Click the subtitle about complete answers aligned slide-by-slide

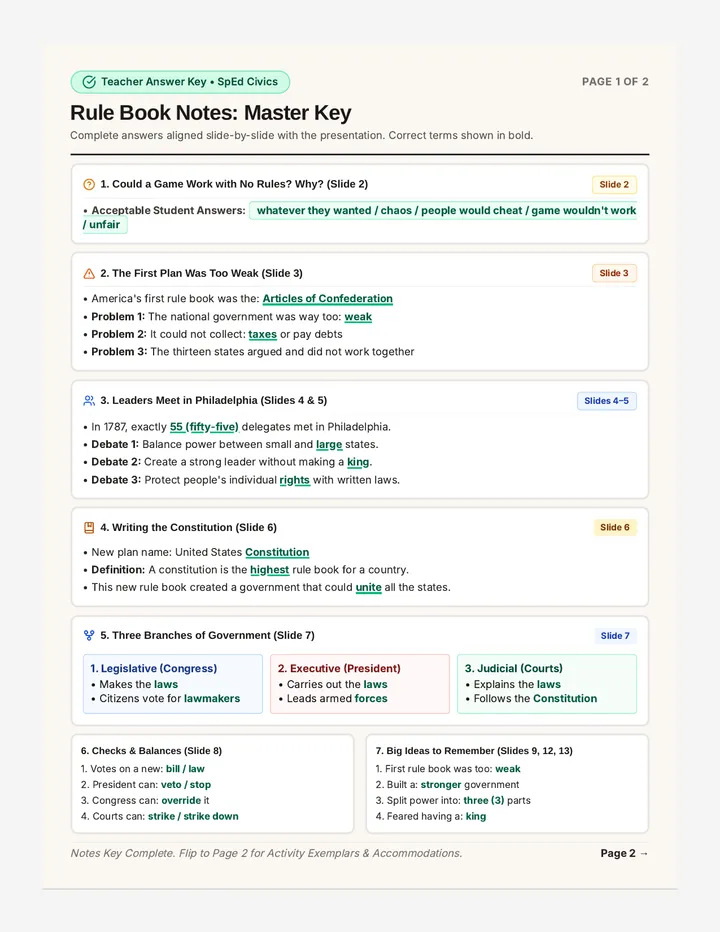coord(301,136)
